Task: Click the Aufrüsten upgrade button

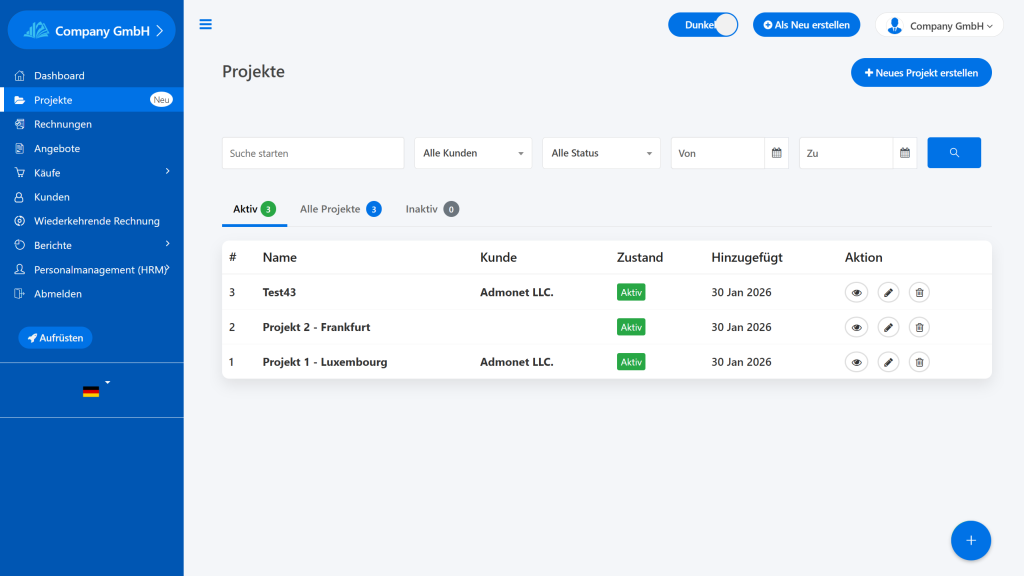Action: coord(55,338)
